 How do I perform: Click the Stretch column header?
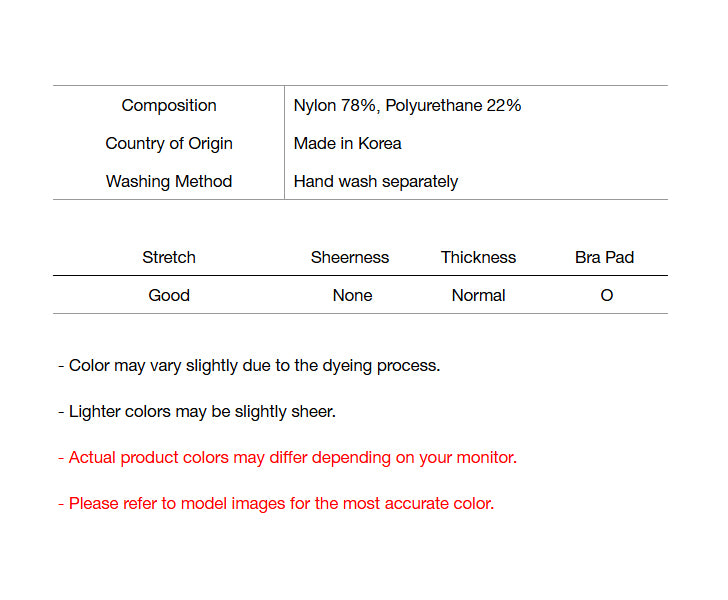(169, 257)
